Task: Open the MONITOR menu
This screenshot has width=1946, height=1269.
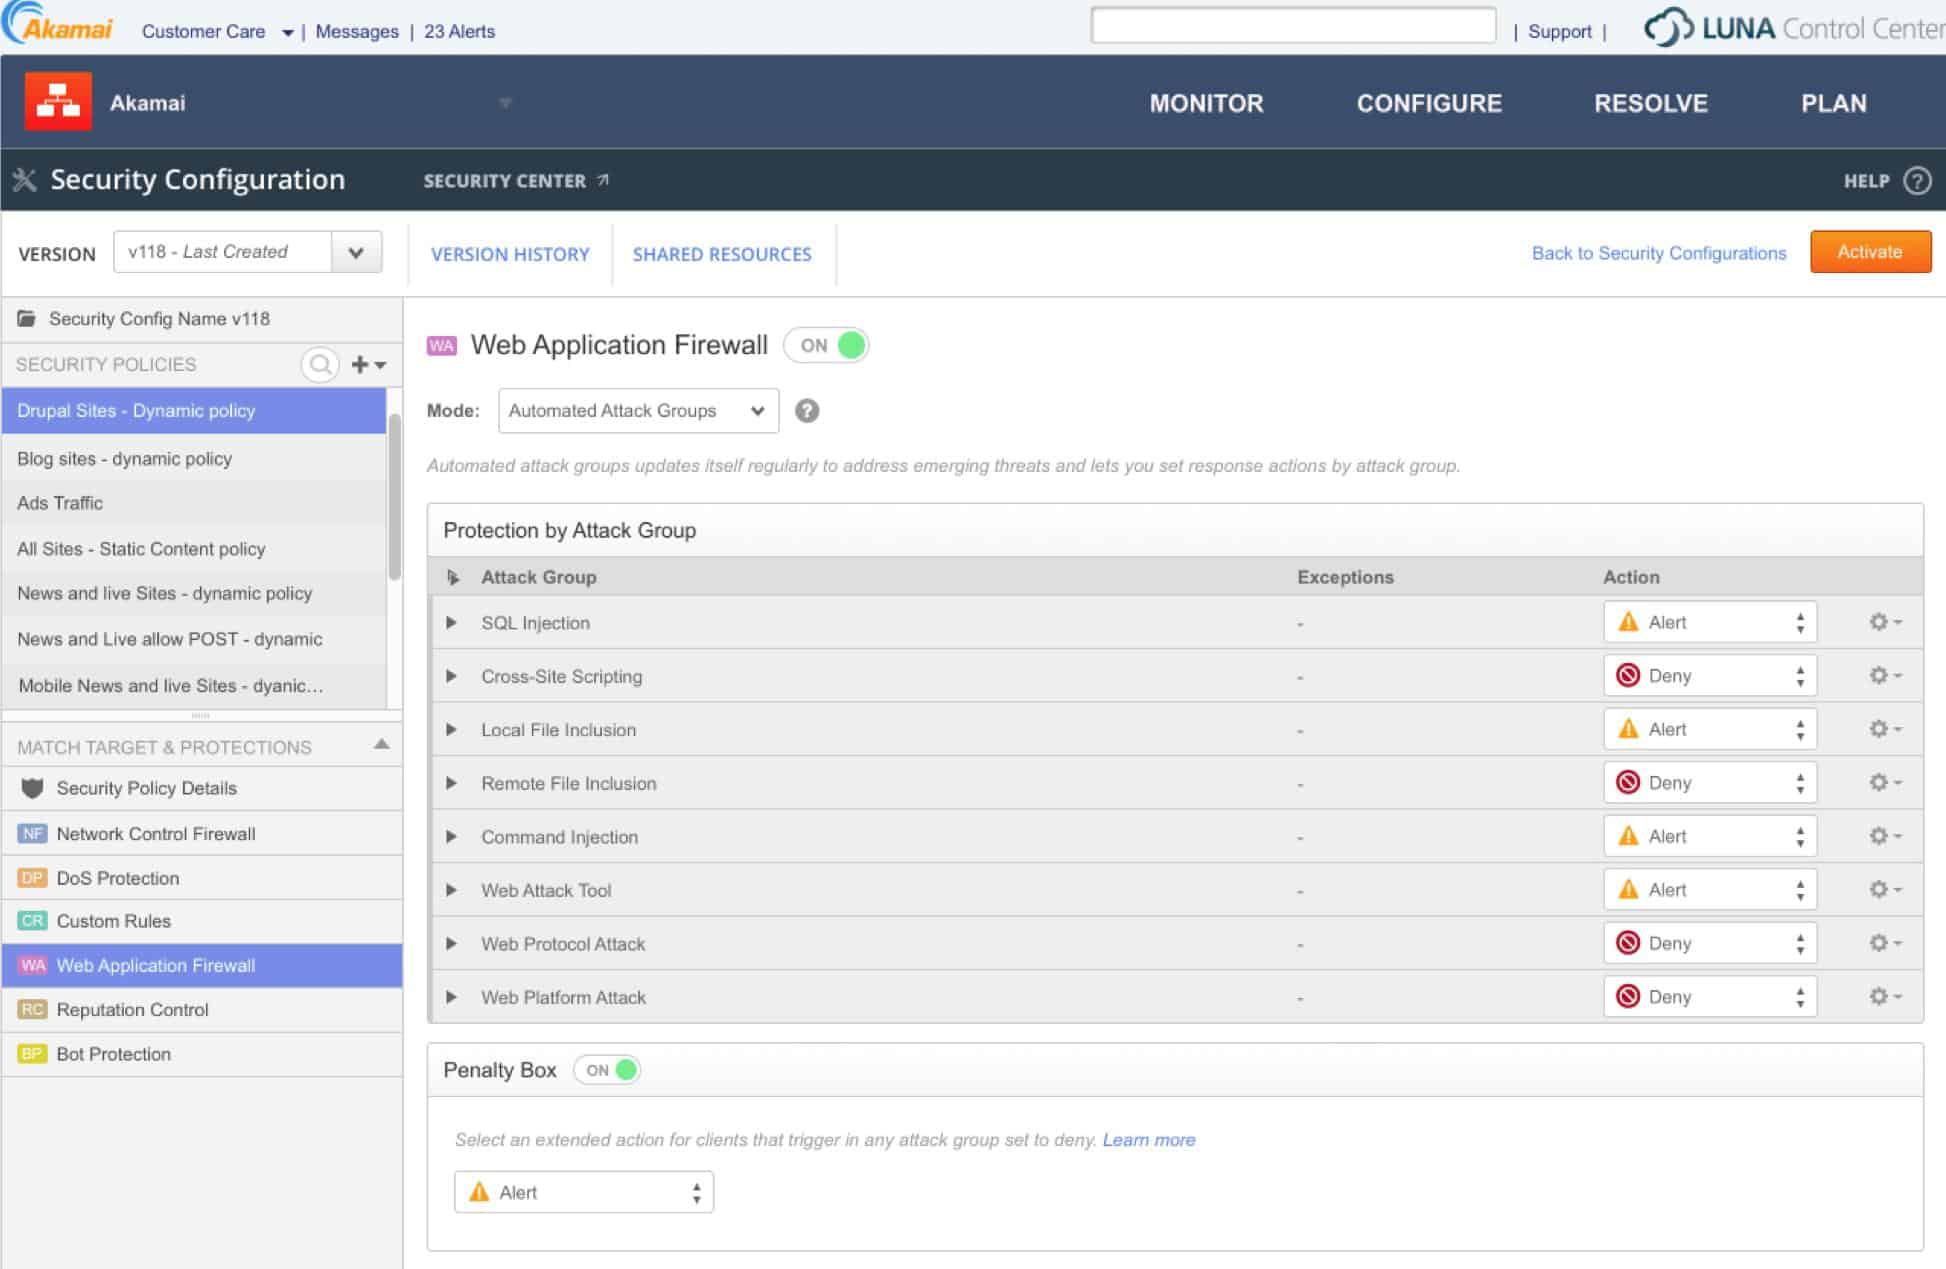Action: pos(1206,103)
